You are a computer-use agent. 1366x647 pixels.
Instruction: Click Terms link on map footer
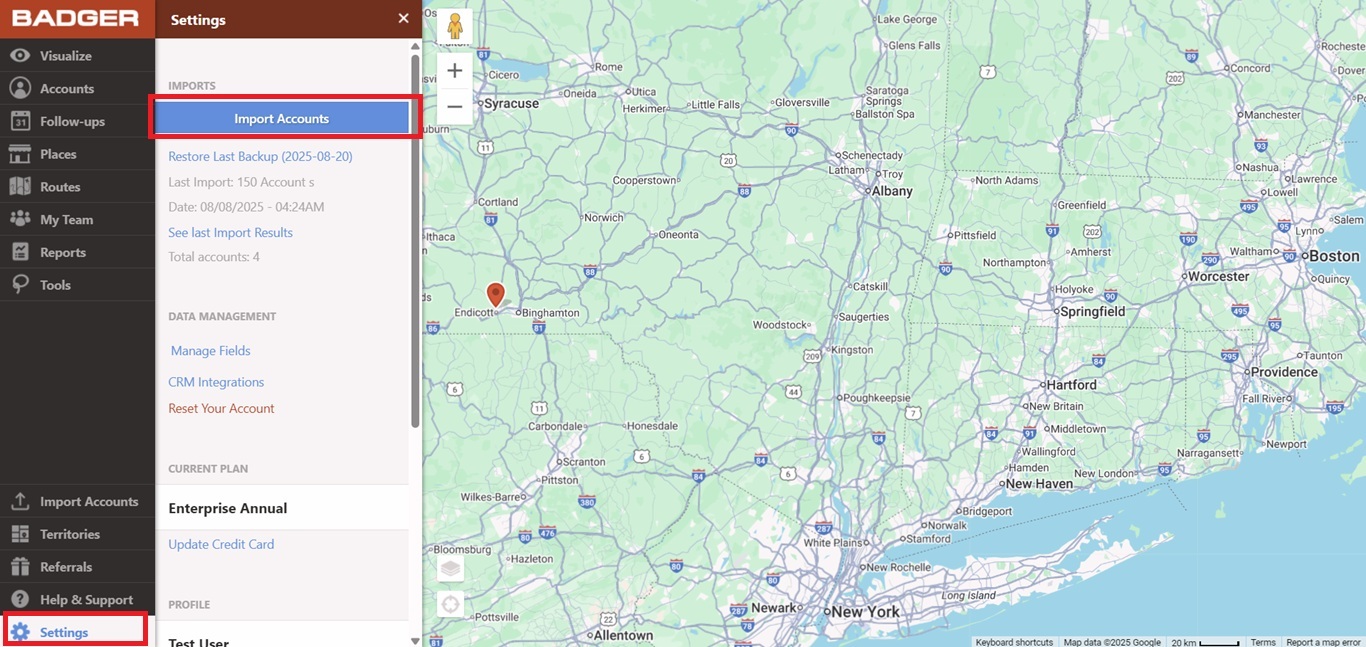[x=1263, y=642]
